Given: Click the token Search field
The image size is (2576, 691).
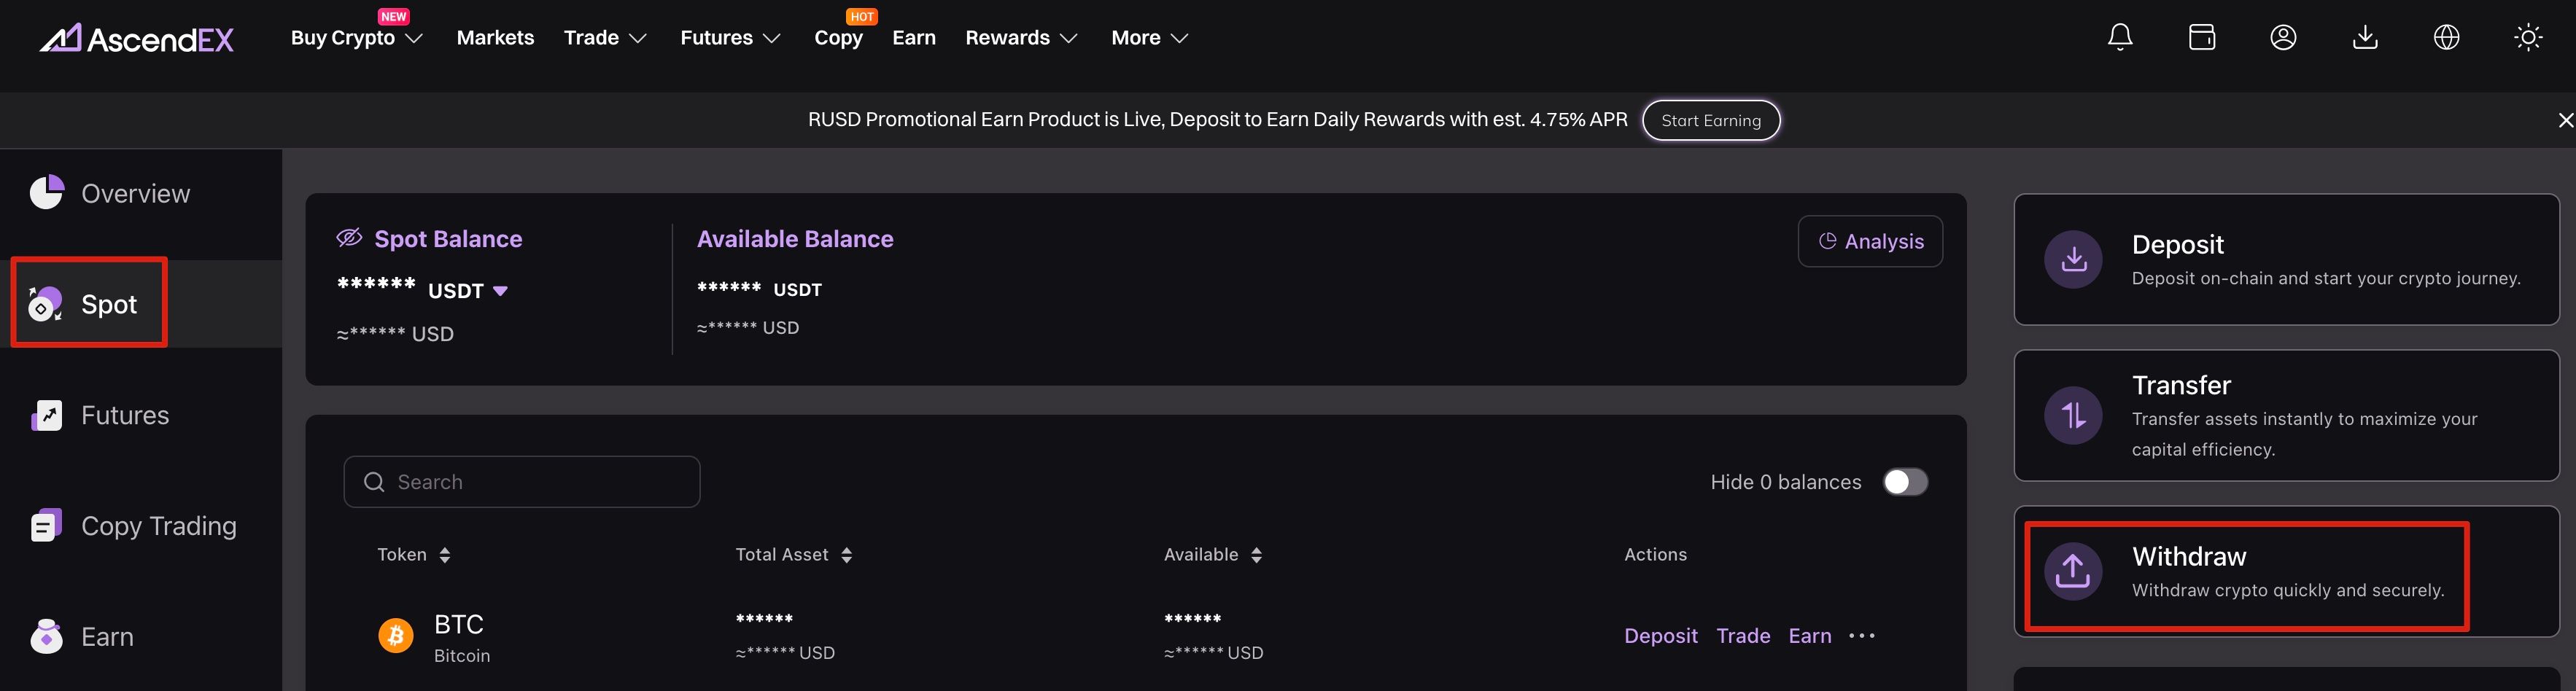Looking at the screenshot, I should tap(522, 482).
